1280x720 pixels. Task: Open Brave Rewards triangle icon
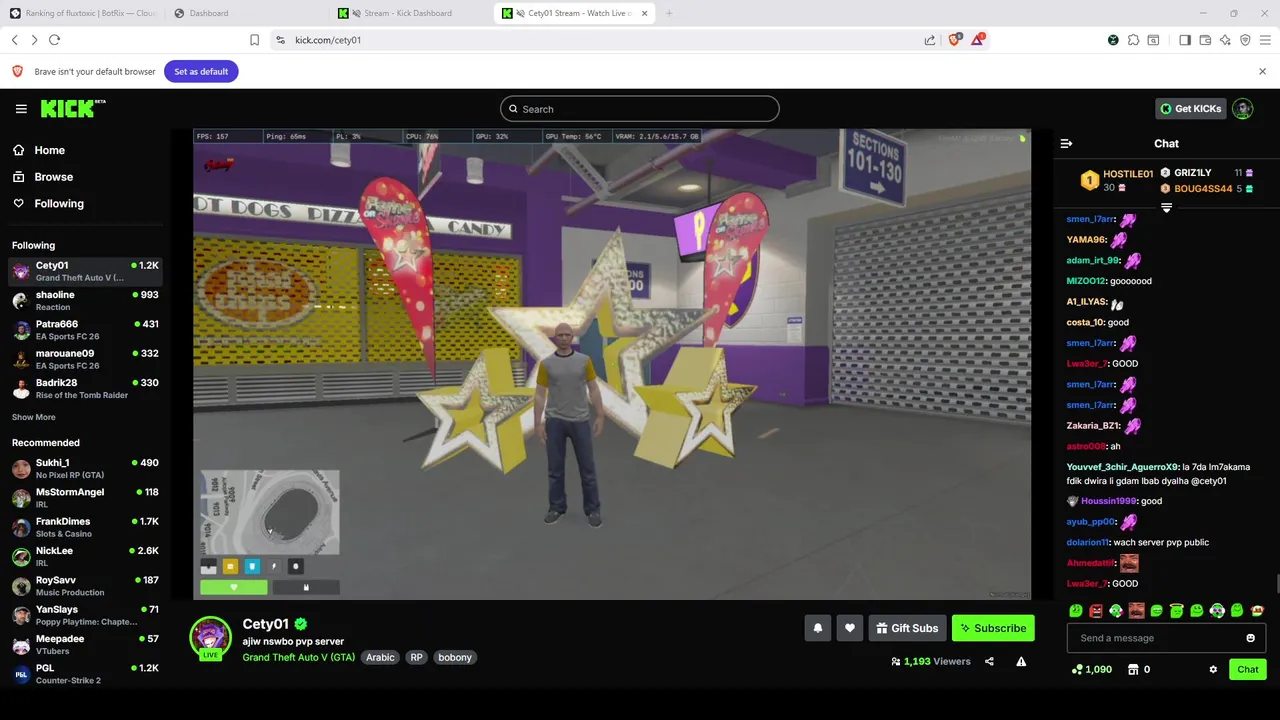tap(978, 39)
